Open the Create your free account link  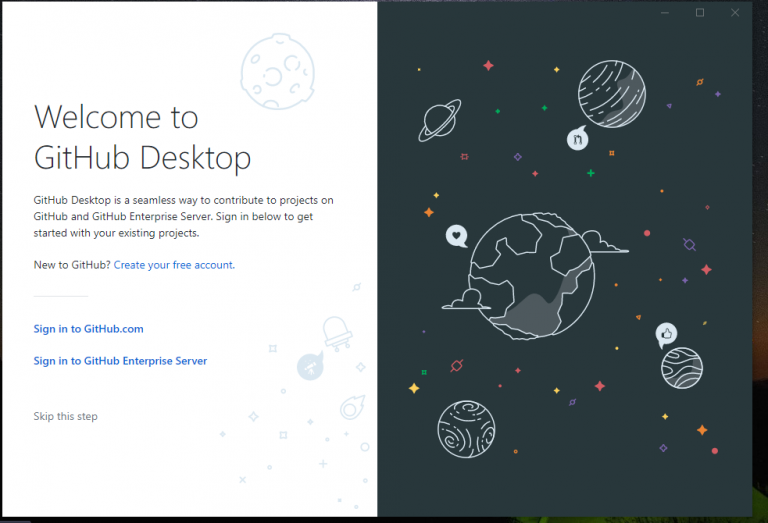pyautogui.click(x=173, y=265)
